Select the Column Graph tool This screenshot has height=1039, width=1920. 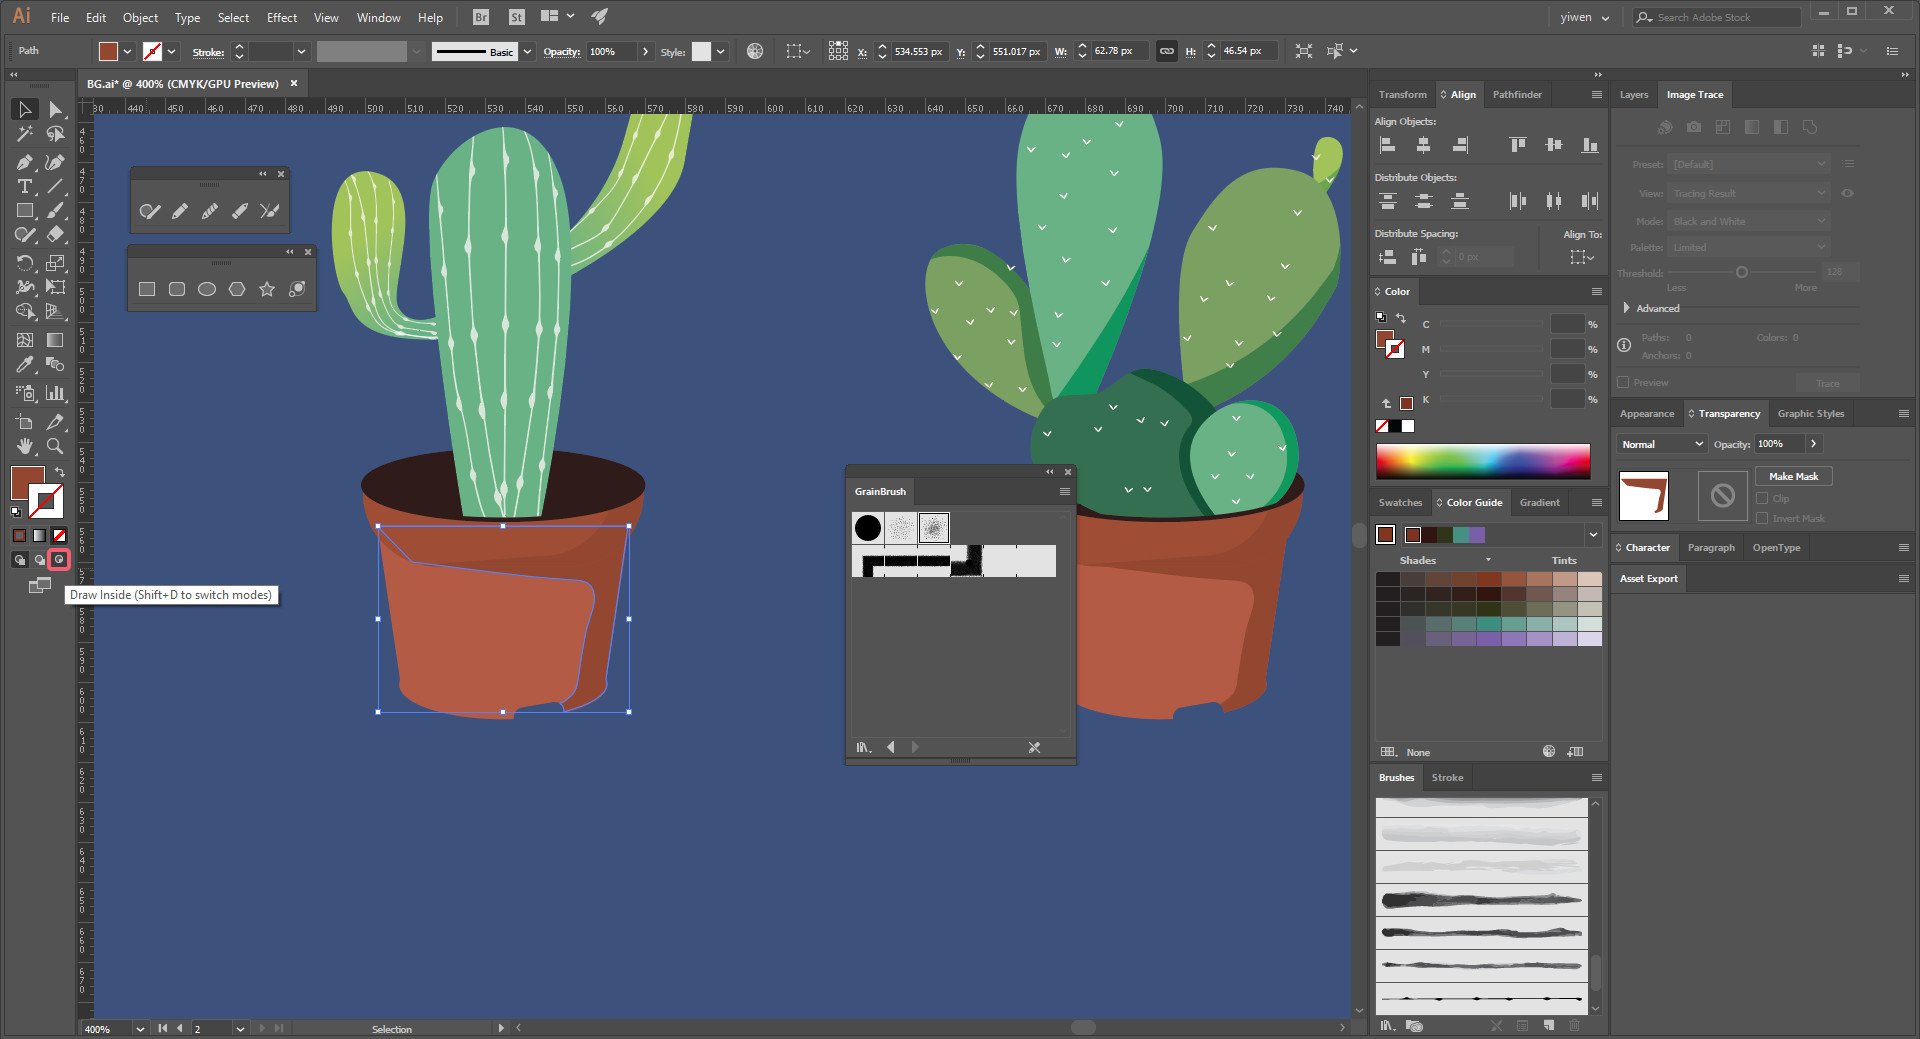tap(56, 393)
